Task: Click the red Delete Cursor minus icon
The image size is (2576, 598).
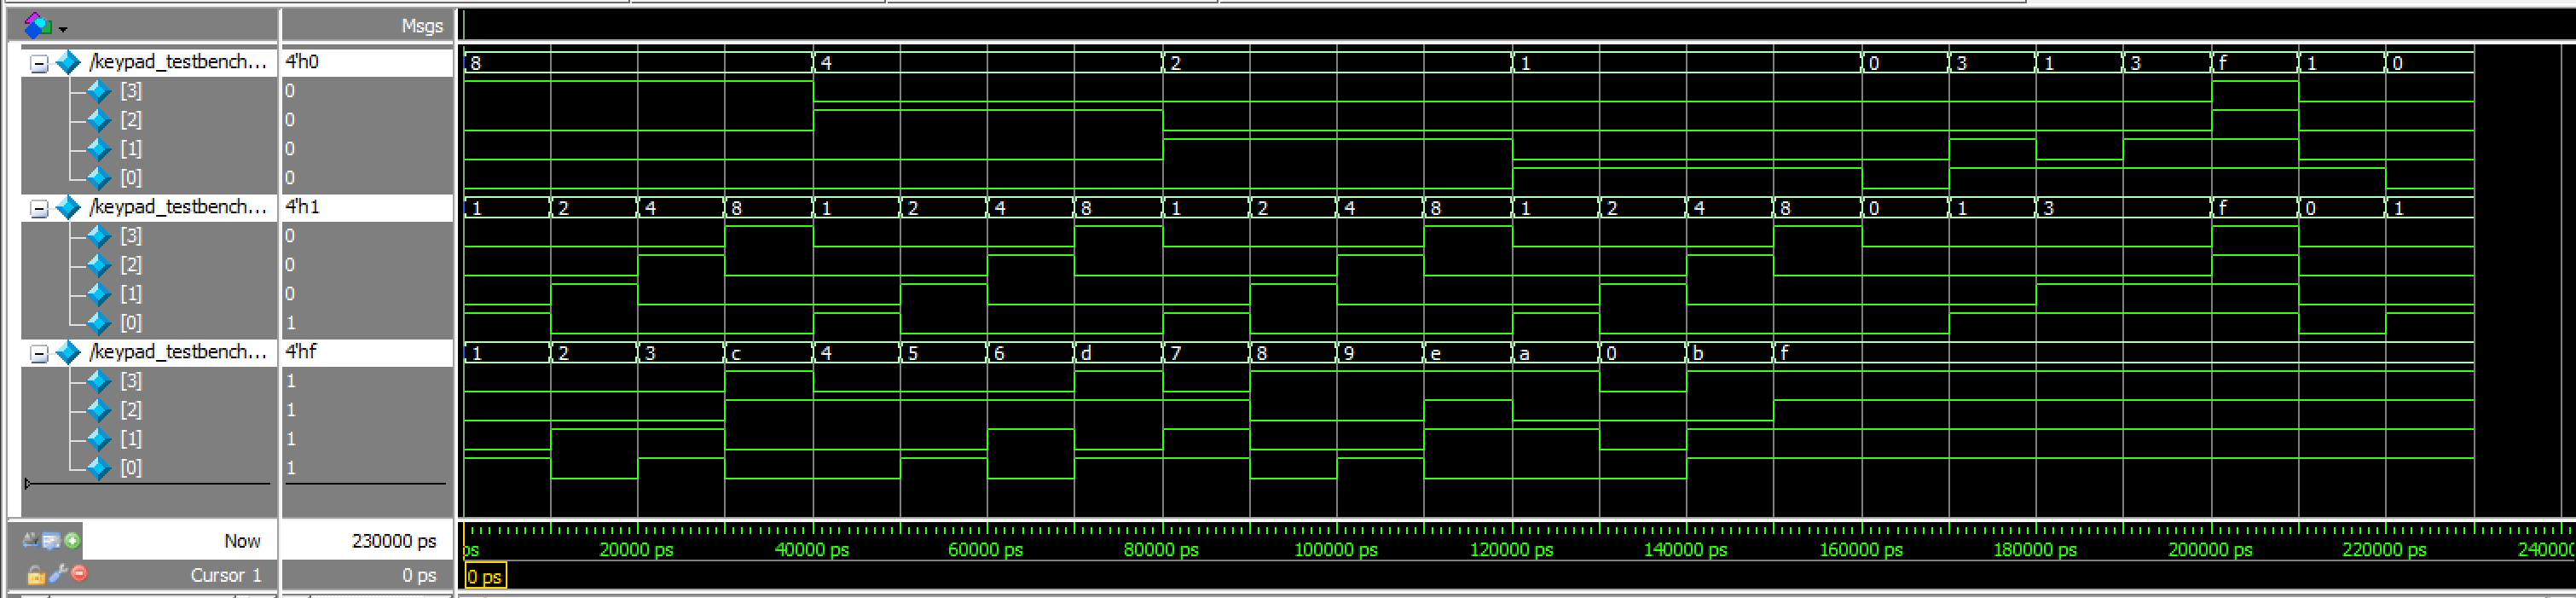Action: (x=79, y=573)
